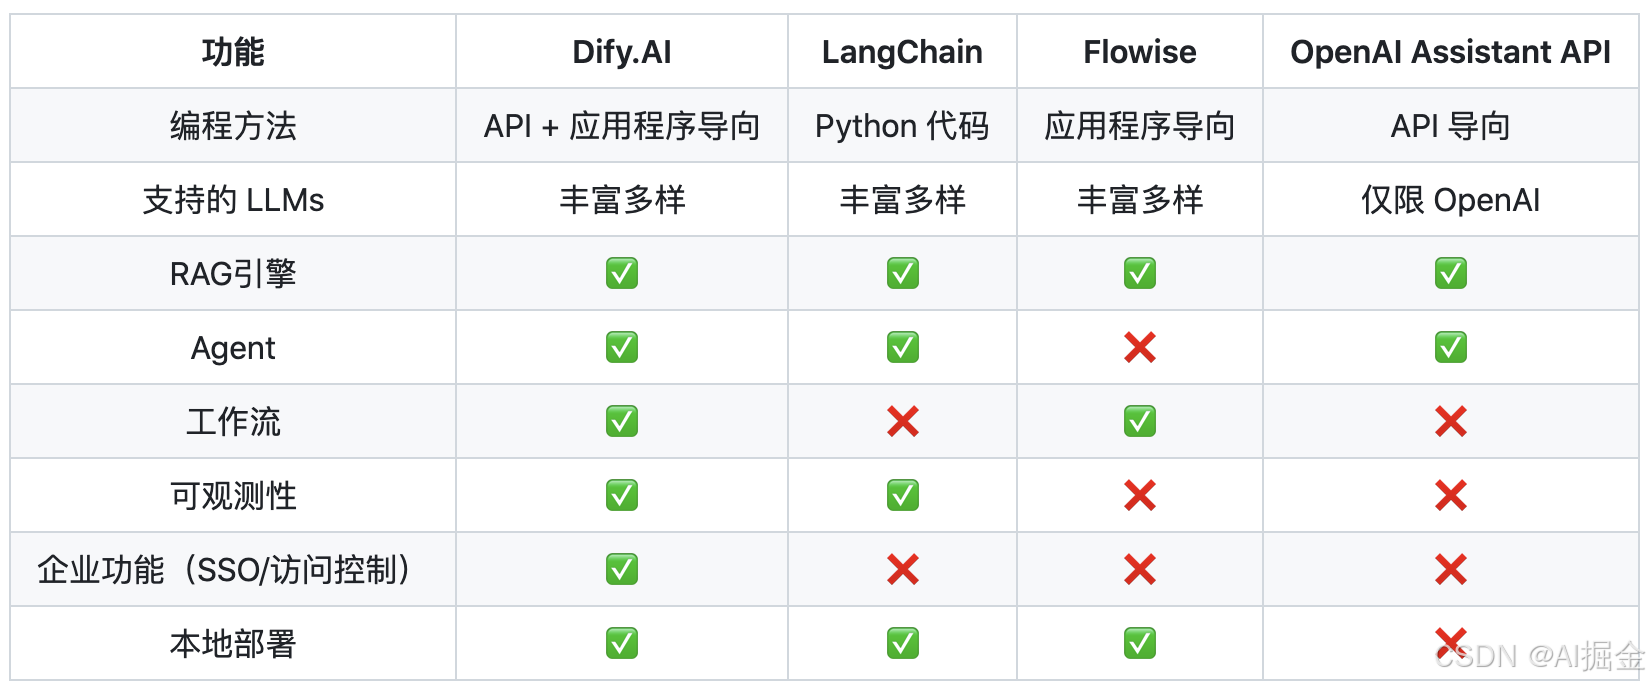
Task: Click the 支持的 LLMs row label
Action: click(233, 200)
